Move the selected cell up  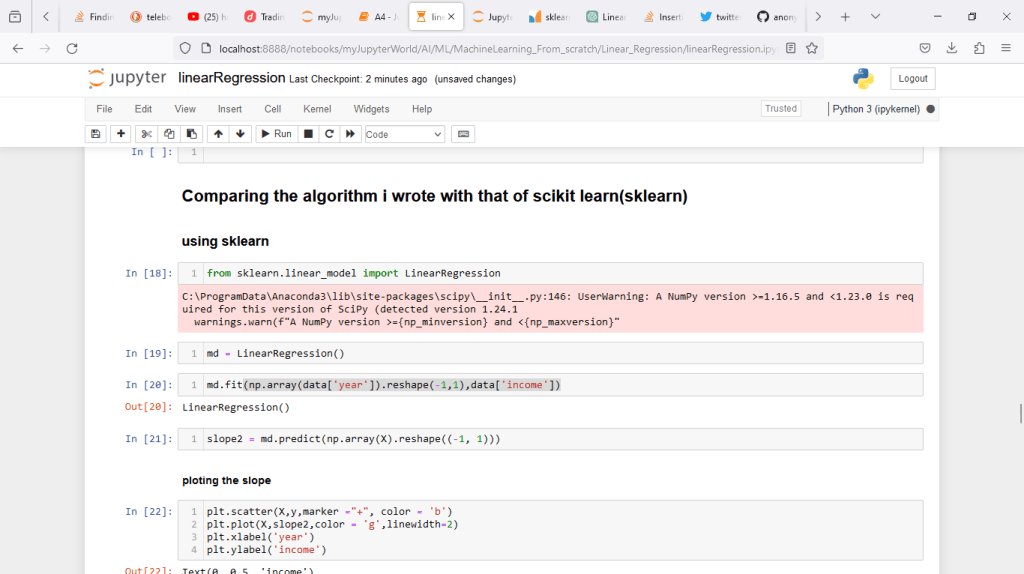coord(218,134)
